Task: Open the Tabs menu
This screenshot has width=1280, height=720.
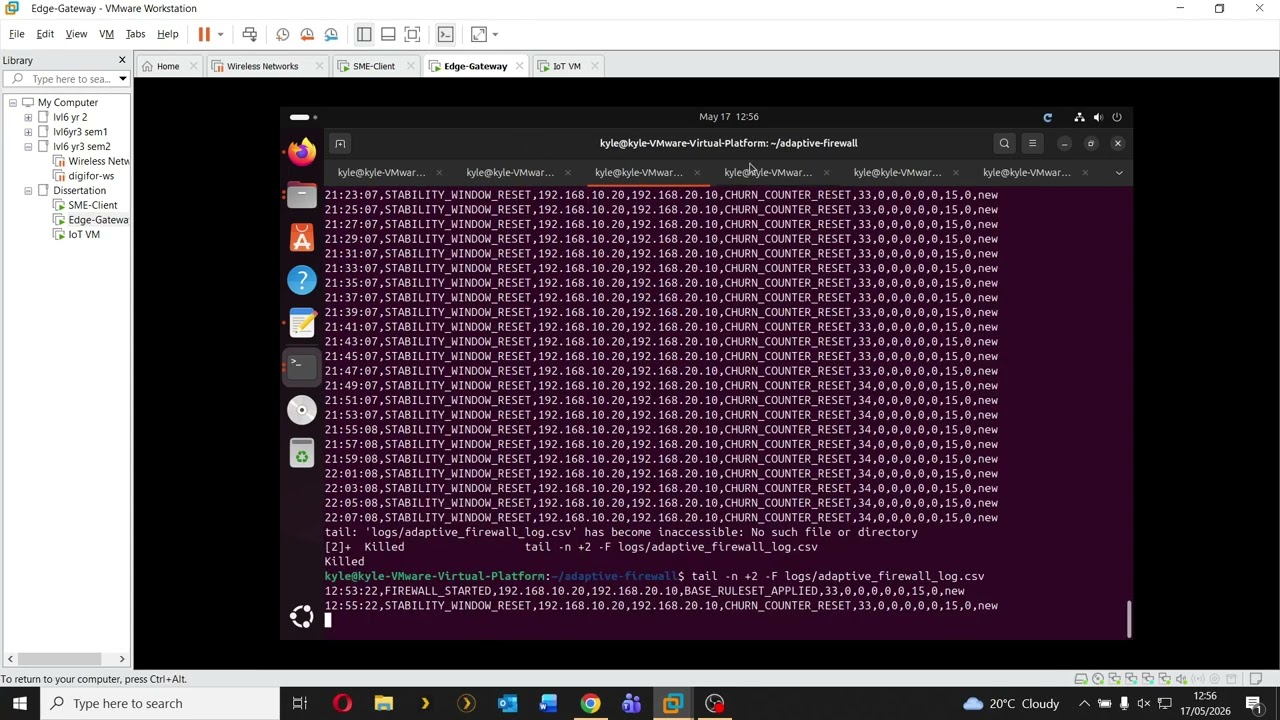Action: [x=135, y=34]
